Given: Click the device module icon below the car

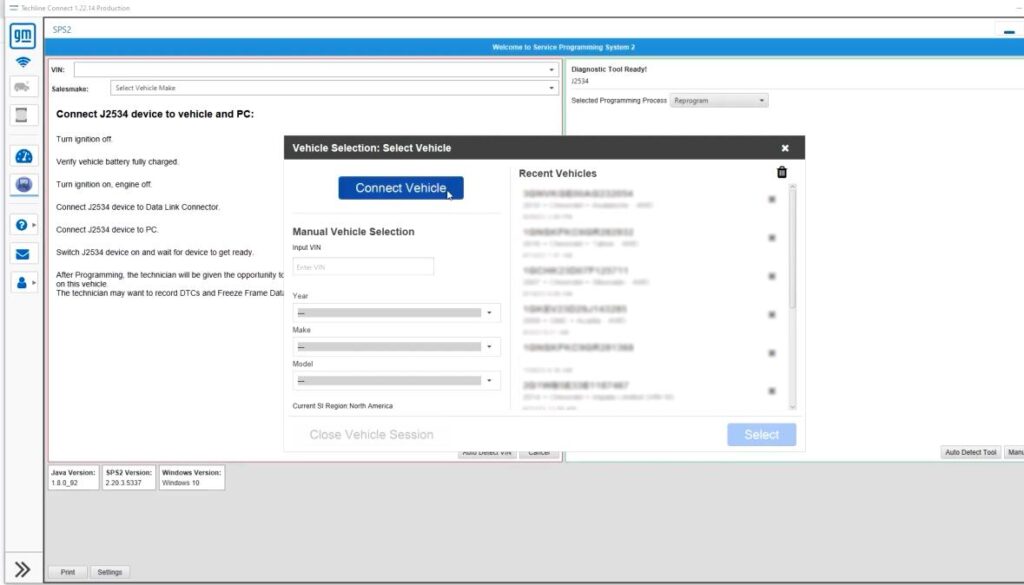Looking at the screenshot, I should [x=21, y=115].
